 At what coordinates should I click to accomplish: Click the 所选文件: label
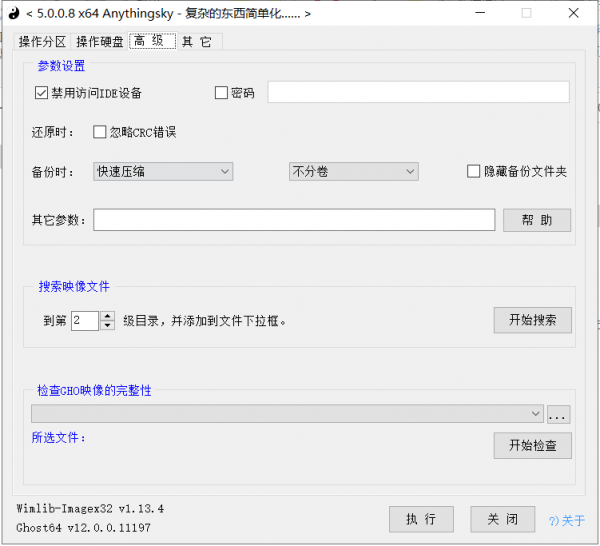pos(59,437)
